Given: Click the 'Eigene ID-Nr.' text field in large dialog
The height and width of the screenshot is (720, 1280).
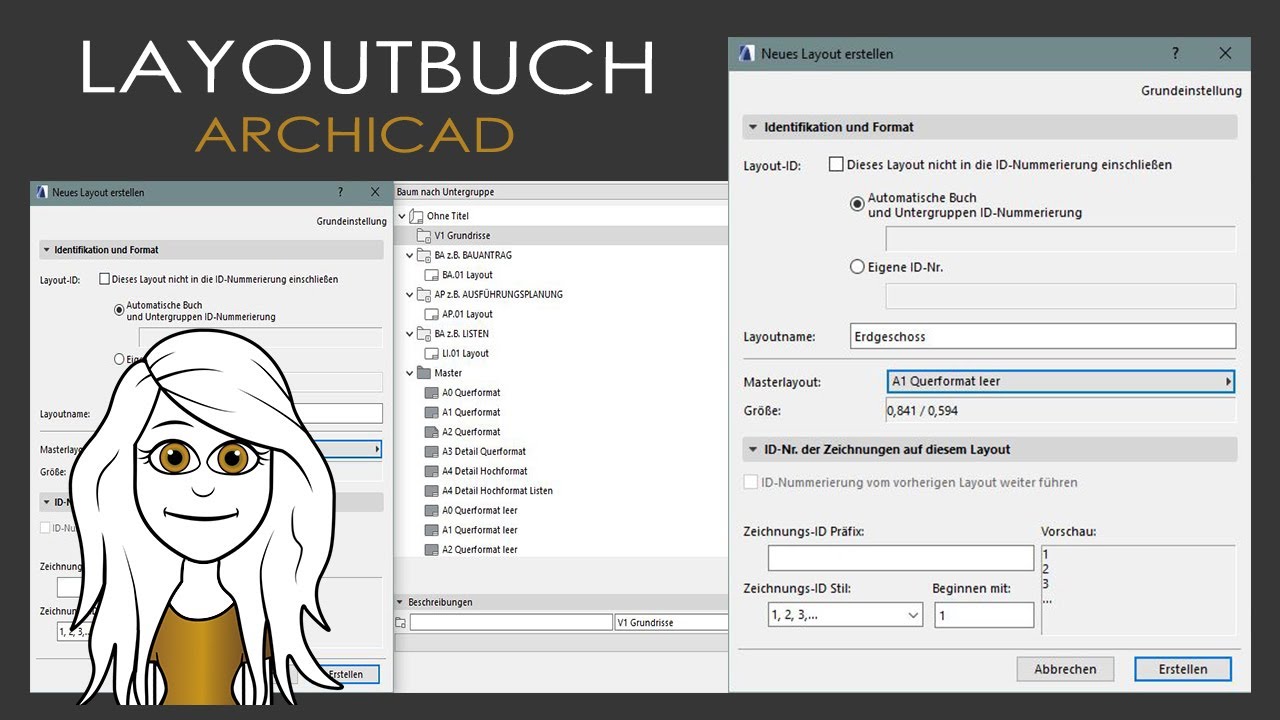Looking at the screenshot, I should click(1061, 296).
